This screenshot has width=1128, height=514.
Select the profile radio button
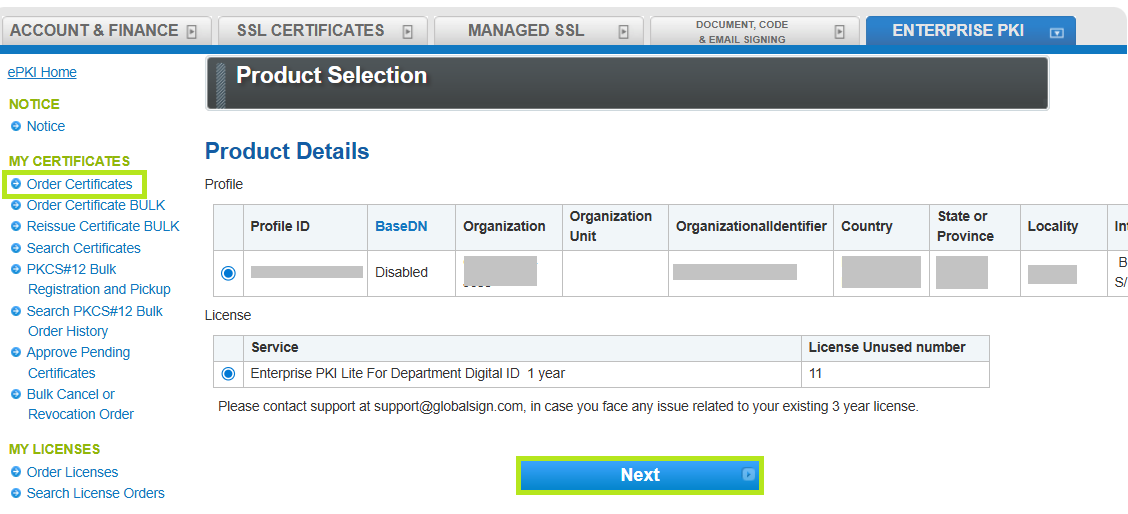pos(228,273)
